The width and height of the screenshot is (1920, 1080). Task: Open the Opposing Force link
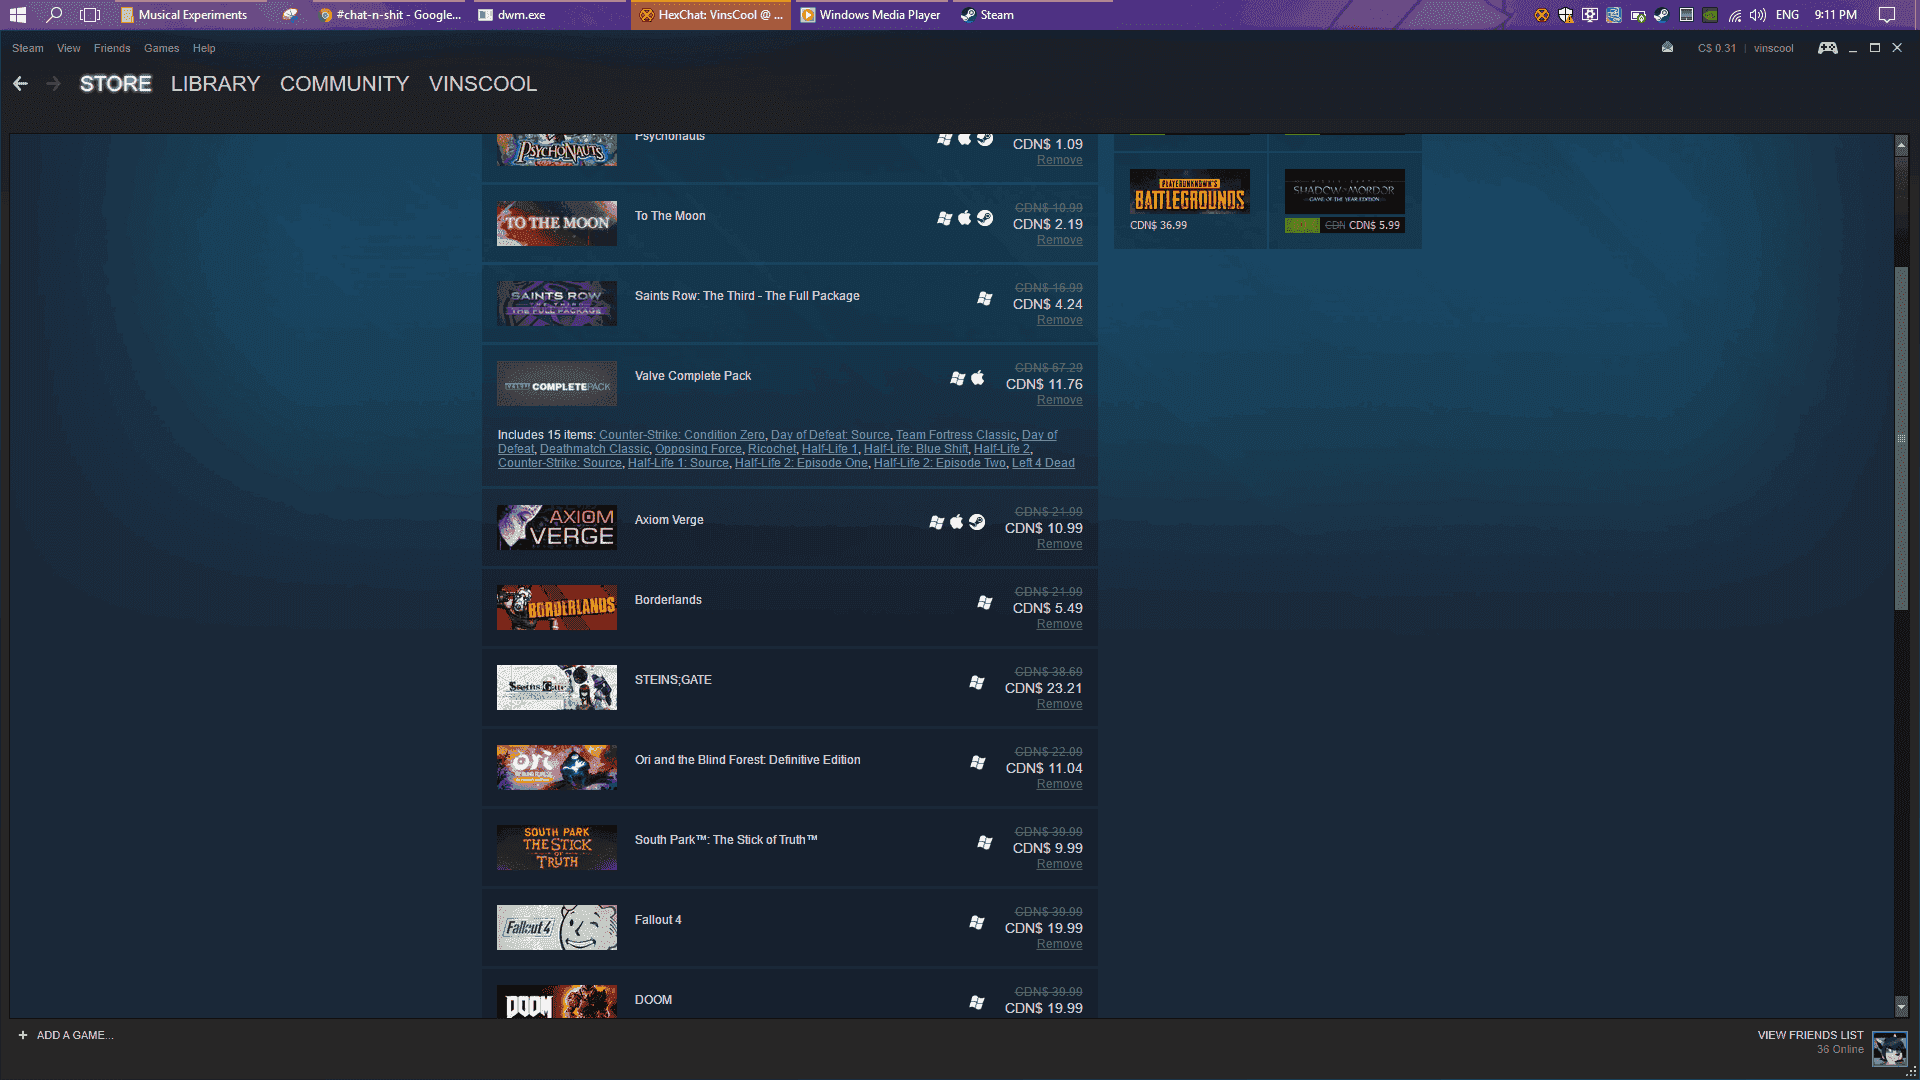coord(698,449)
